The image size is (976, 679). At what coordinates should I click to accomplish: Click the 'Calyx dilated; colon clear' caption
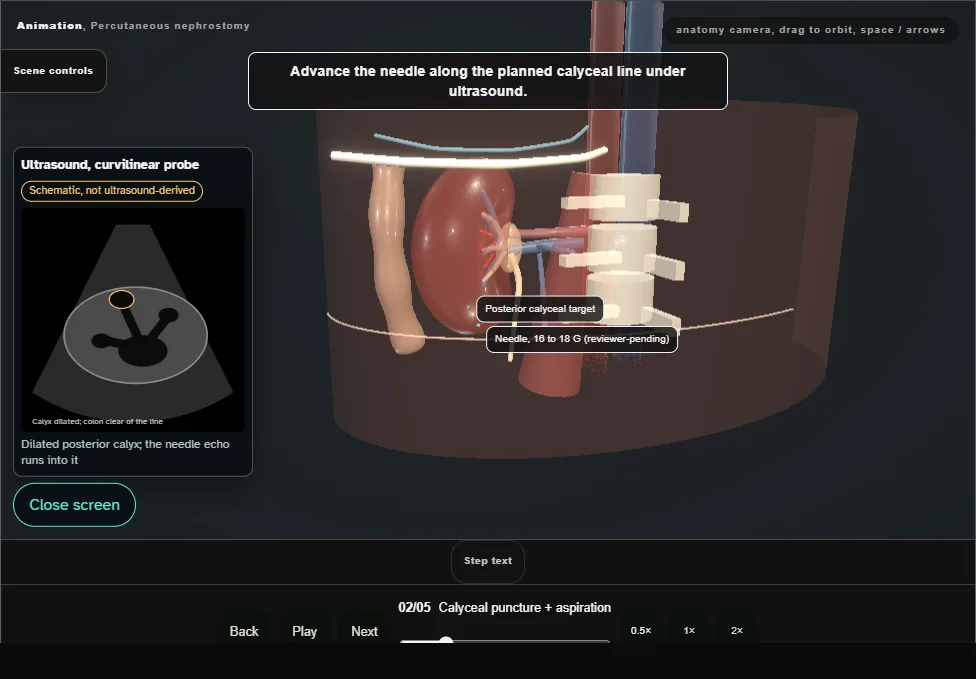point(98,421)
